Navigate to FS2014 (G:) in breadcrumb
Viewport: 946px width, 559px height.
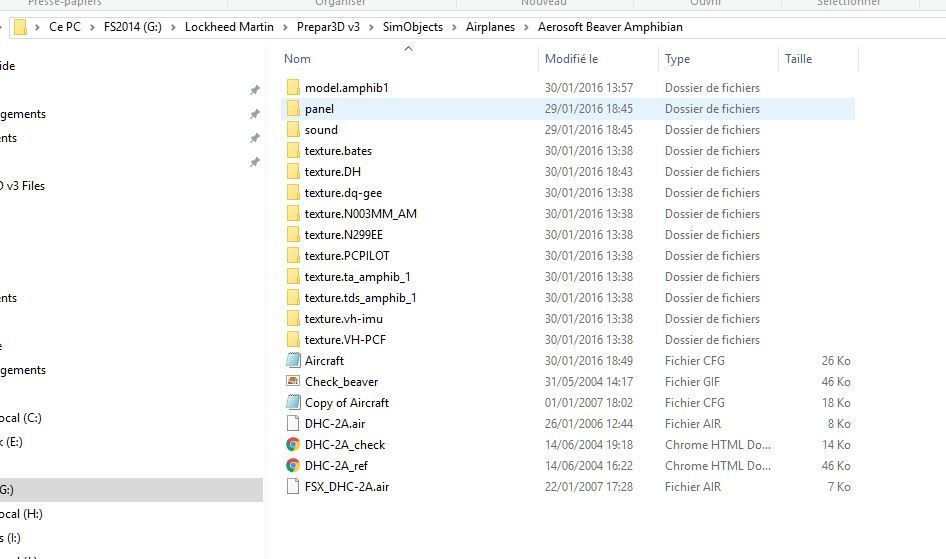(x=133, y=27)
